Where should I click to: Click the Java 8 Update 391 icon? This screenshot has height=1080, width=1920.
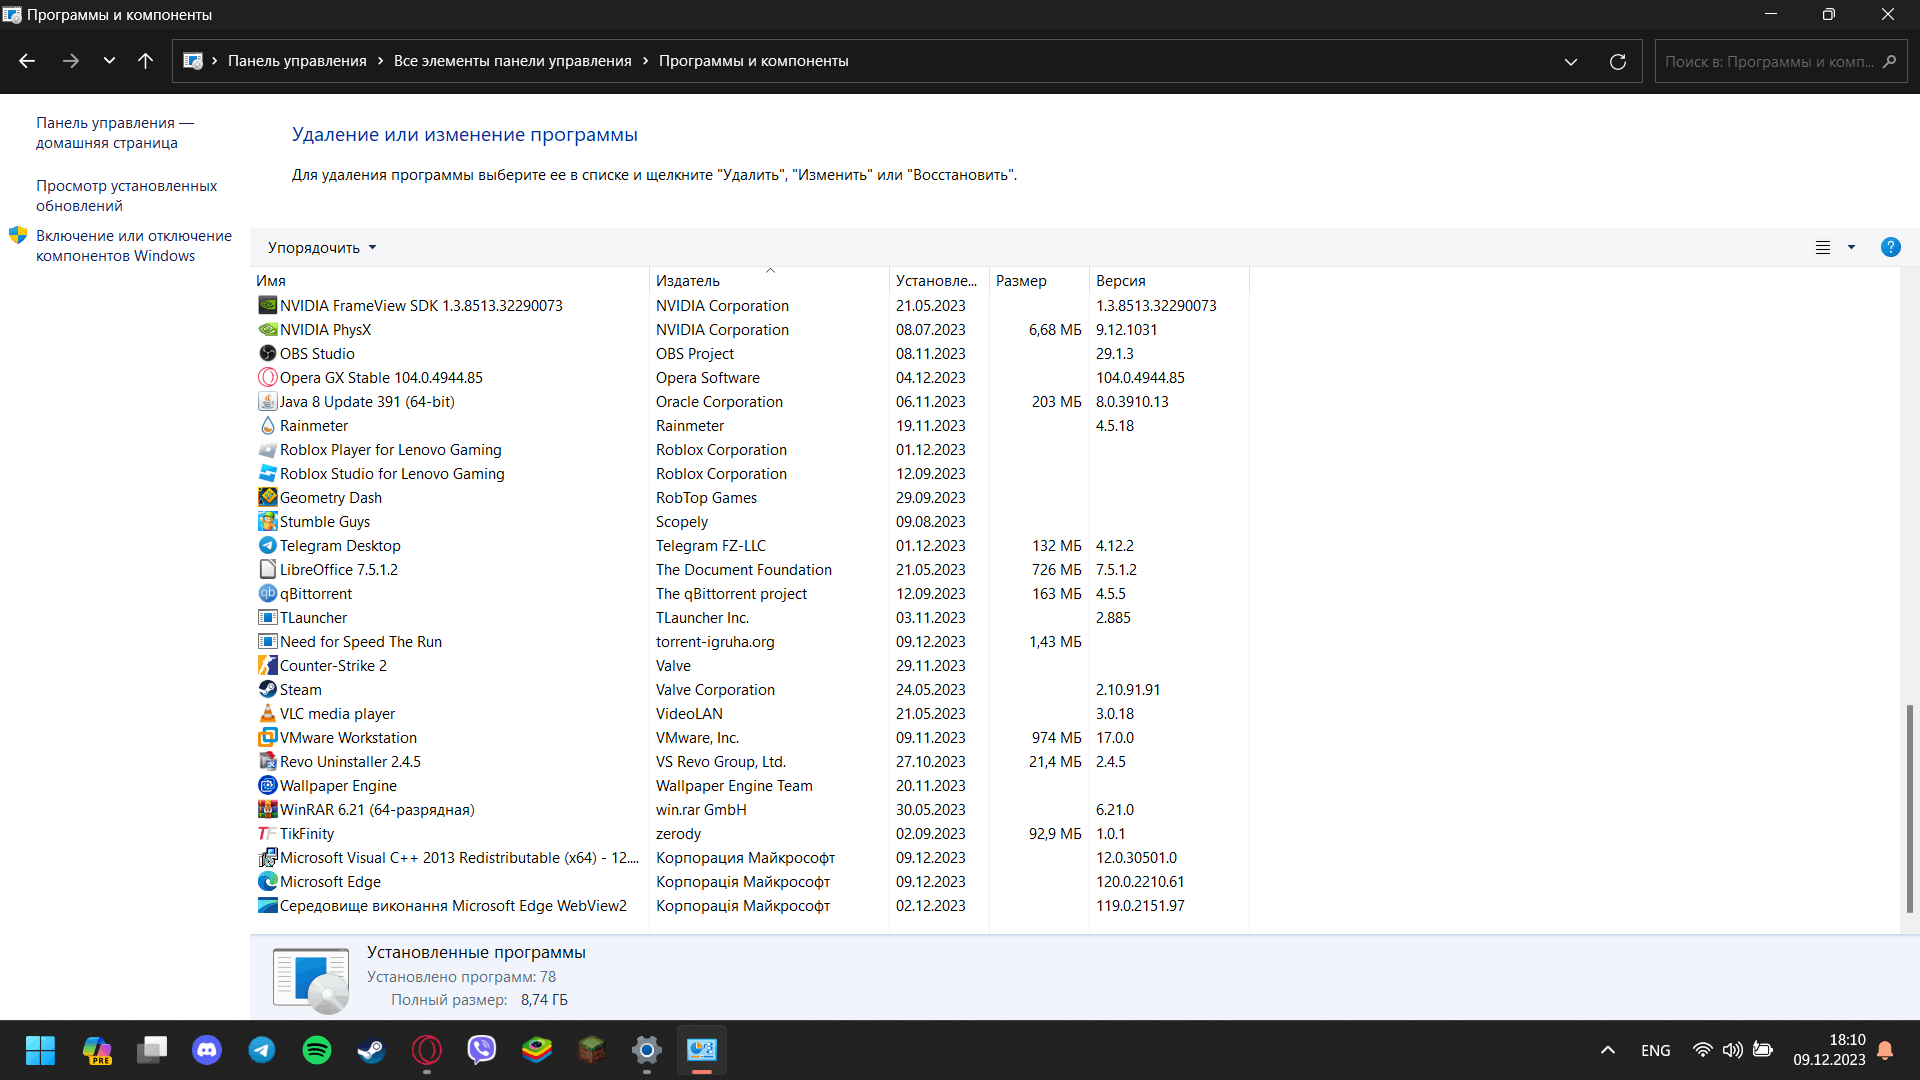click(267, 402)
